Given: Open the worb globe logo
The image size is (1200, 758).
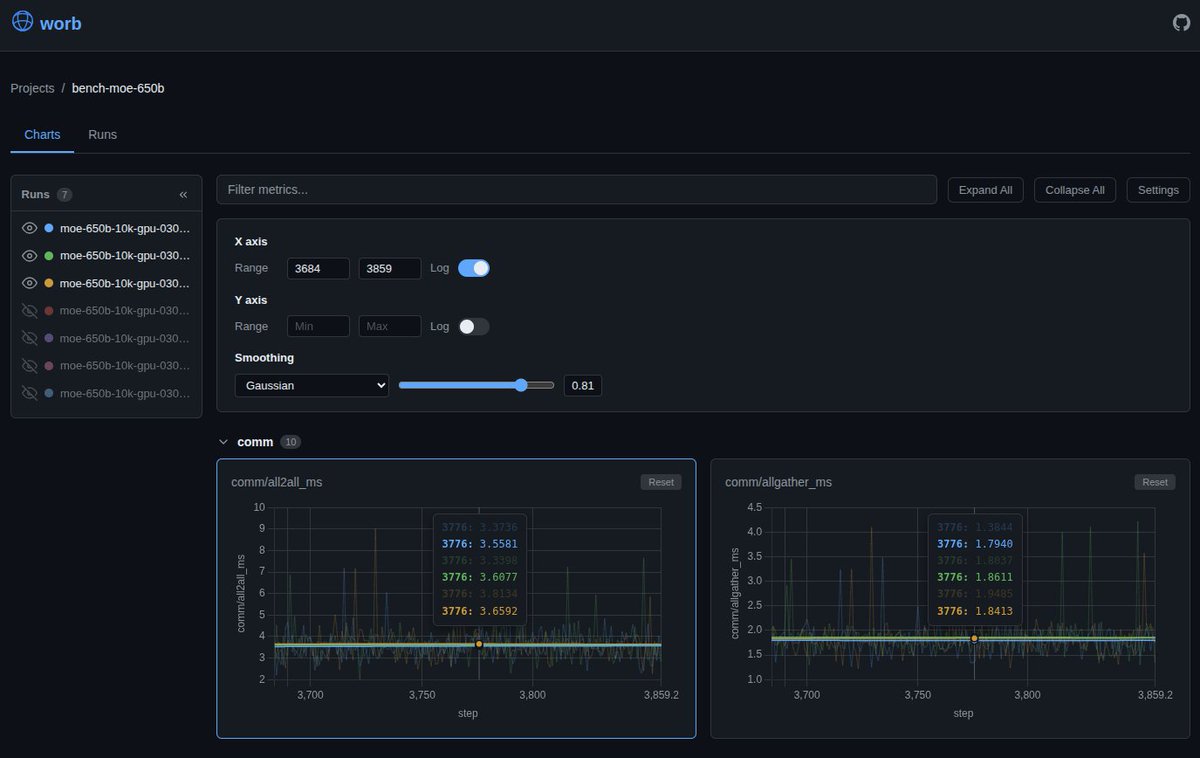Looking at the screenshot, I should [x=22, y=23].
